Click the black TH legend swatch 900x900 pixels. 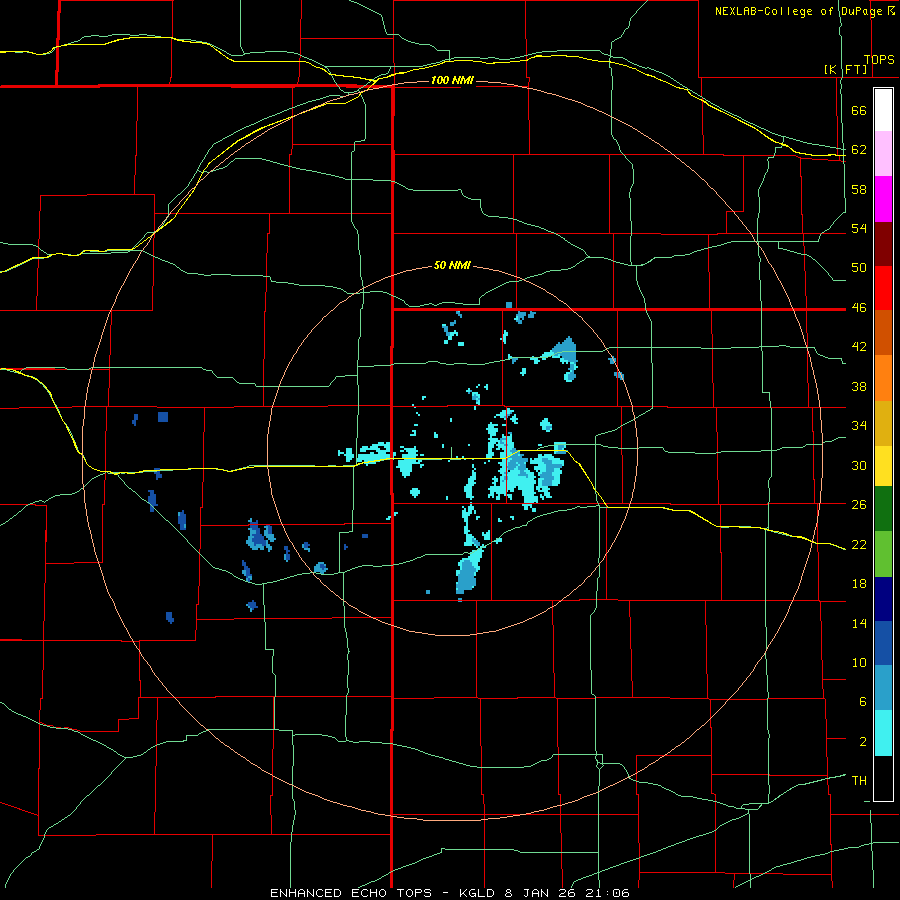(883, 778)
